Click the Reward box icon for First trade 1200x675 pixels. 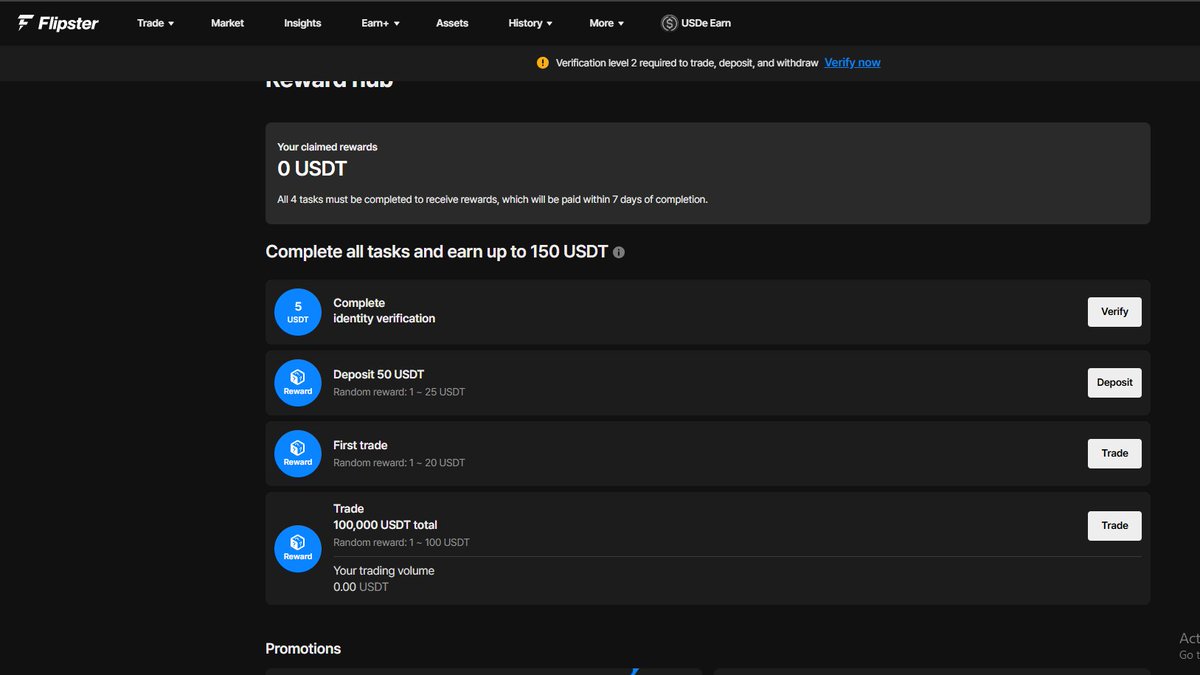coord(298,454)
